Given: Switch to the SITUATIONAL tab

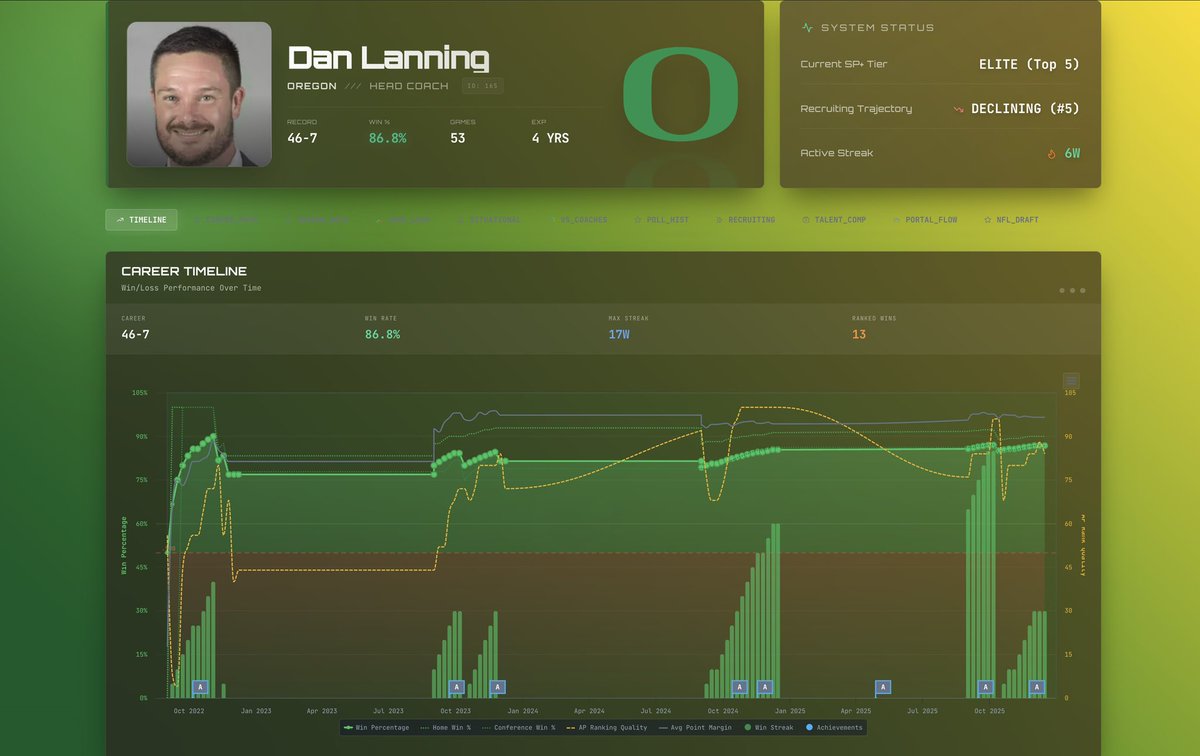Looking at the screenshot, I should [x=489, y=220].
